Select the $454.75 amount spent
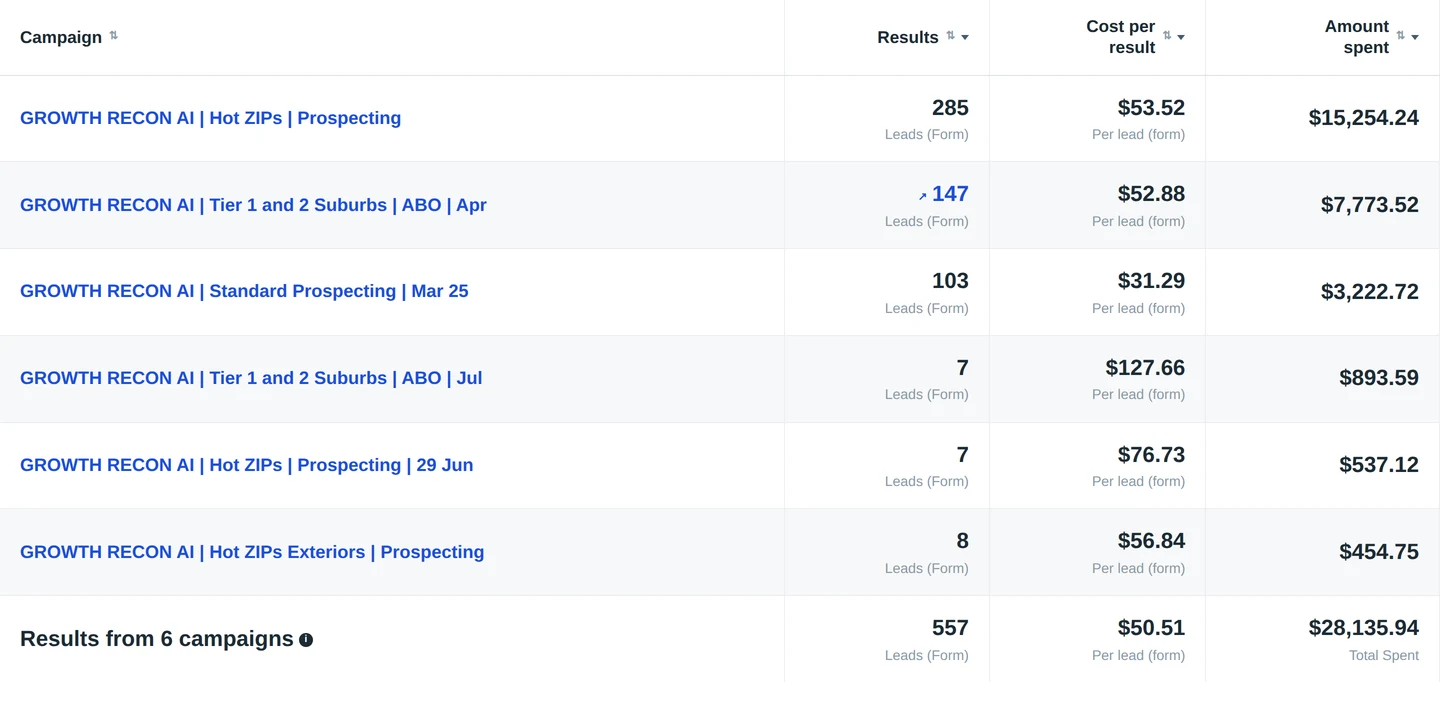 point(1379,552)
